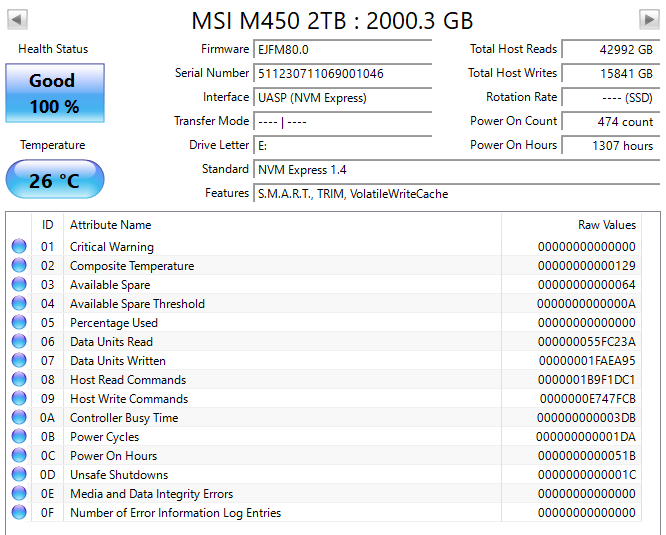Image resolution: width=666 pixels, height=535 pixels.
Task: Click the next disk right arrow
Action: (x=648, y=20)
